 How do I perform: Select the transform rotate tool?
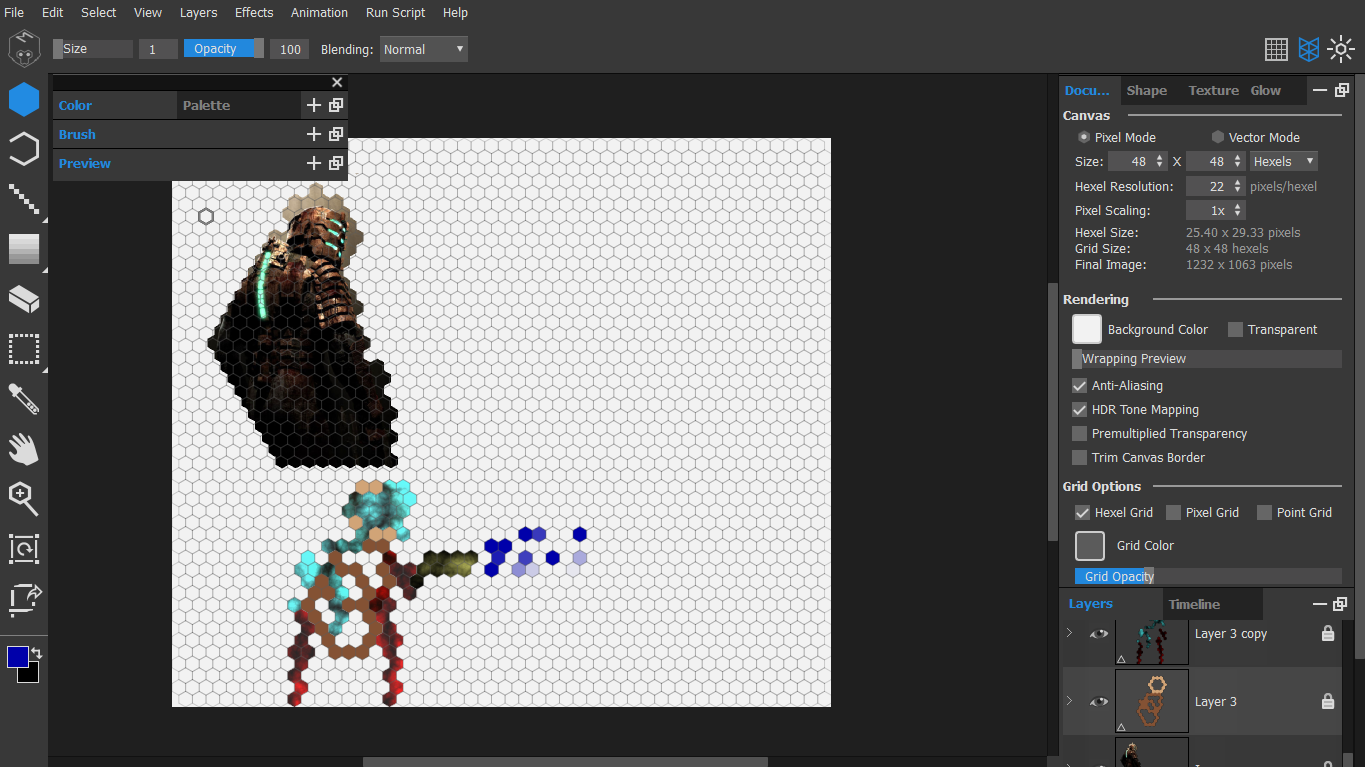[x=24, y=548]
